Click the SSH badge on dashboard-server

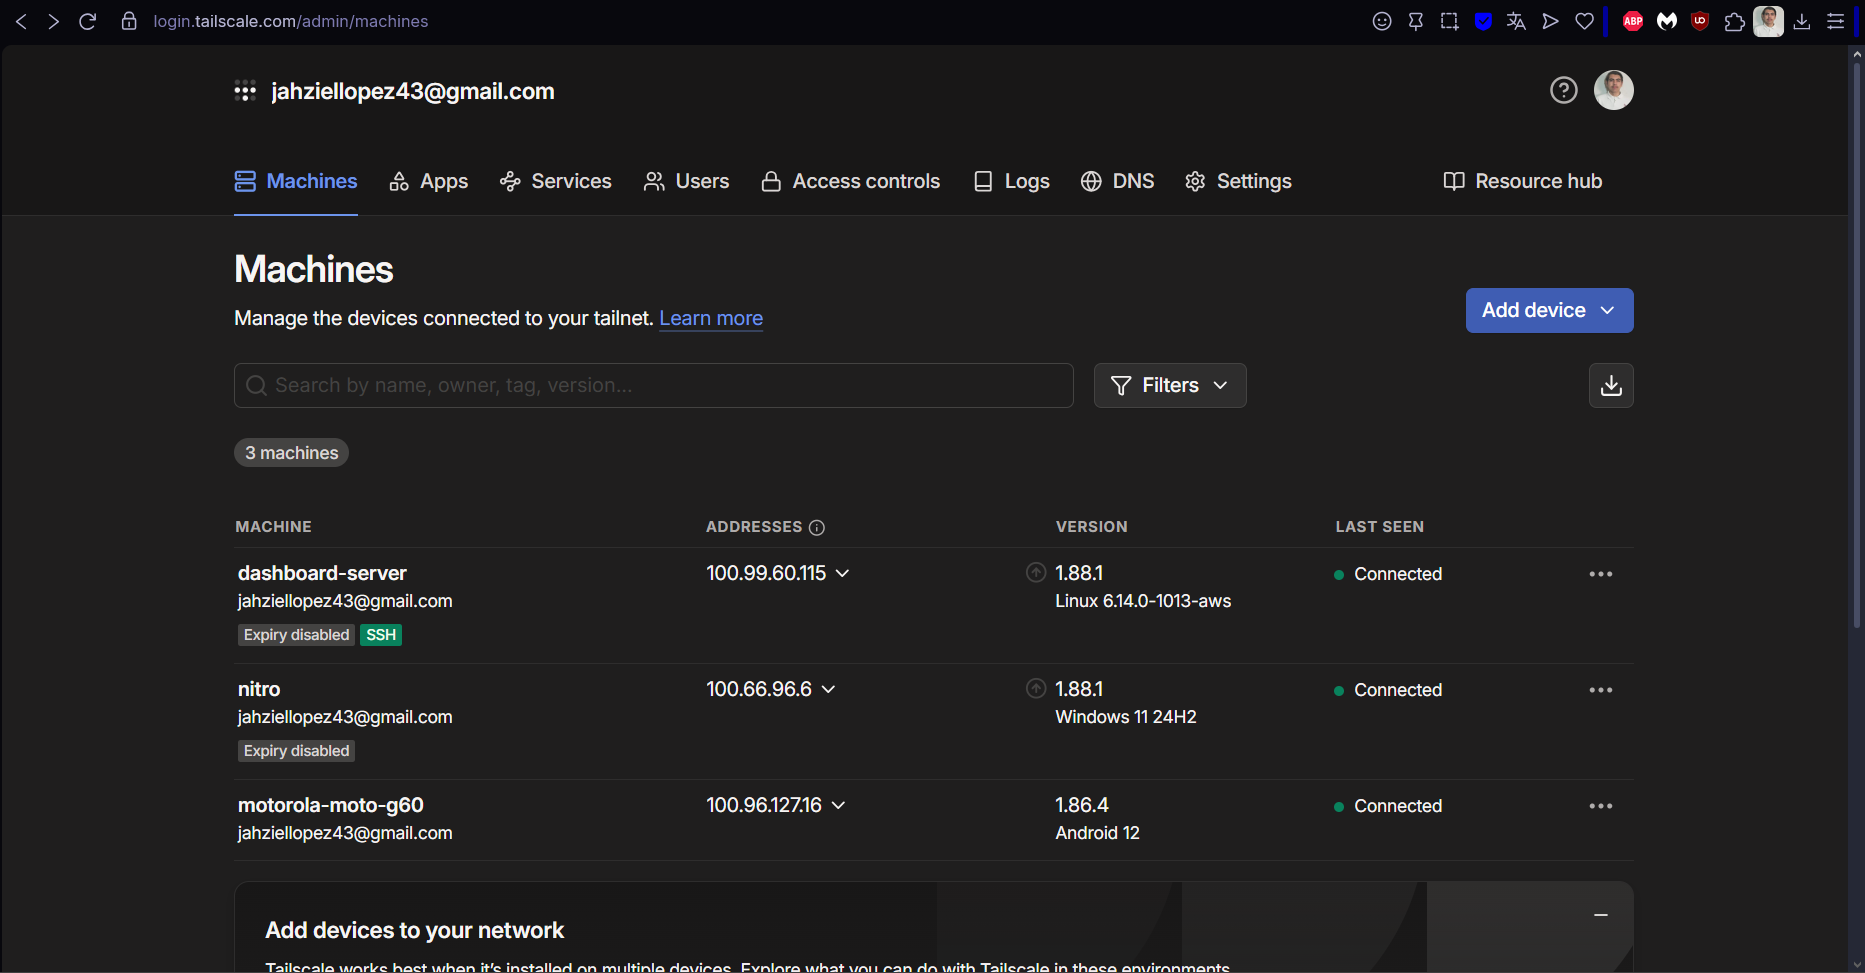pyautogui.click(x=381, y=635)
